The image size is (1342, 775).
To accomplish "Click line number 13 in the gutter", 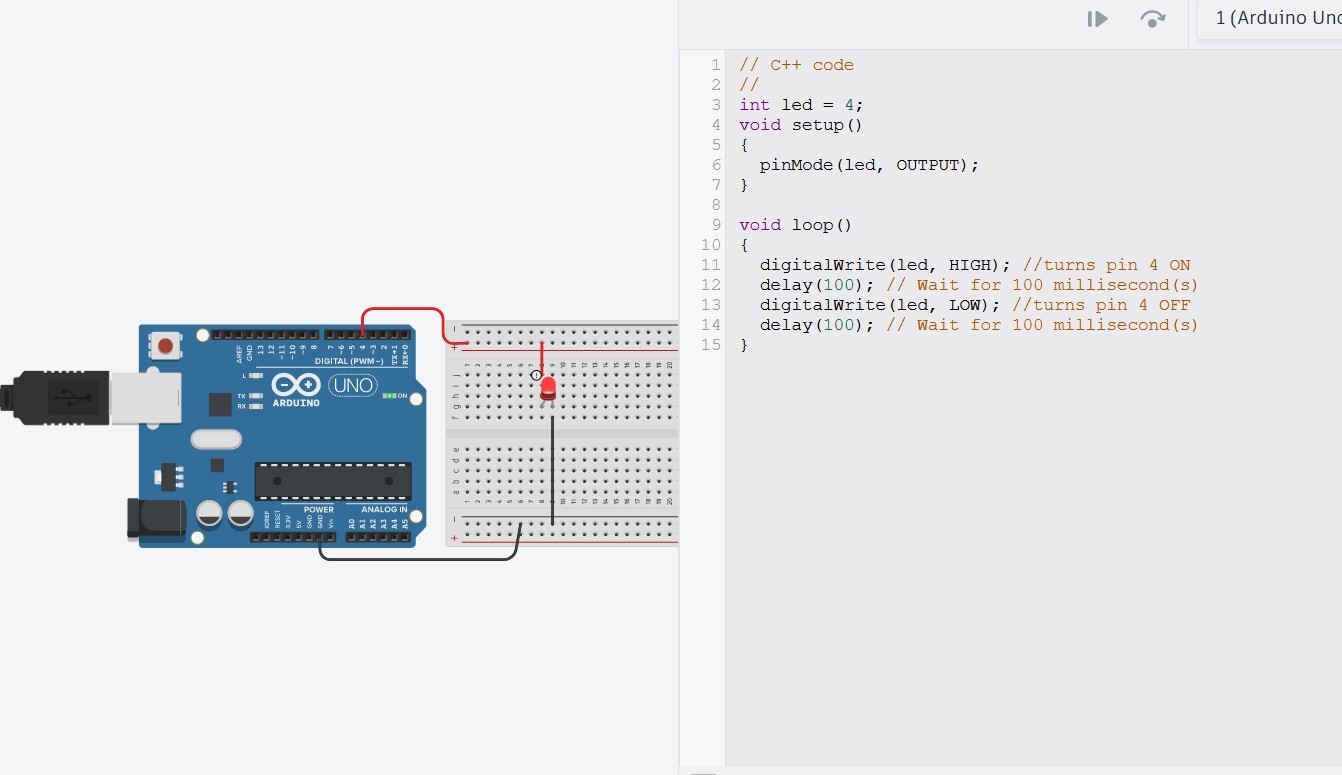I will click(711, 305).
